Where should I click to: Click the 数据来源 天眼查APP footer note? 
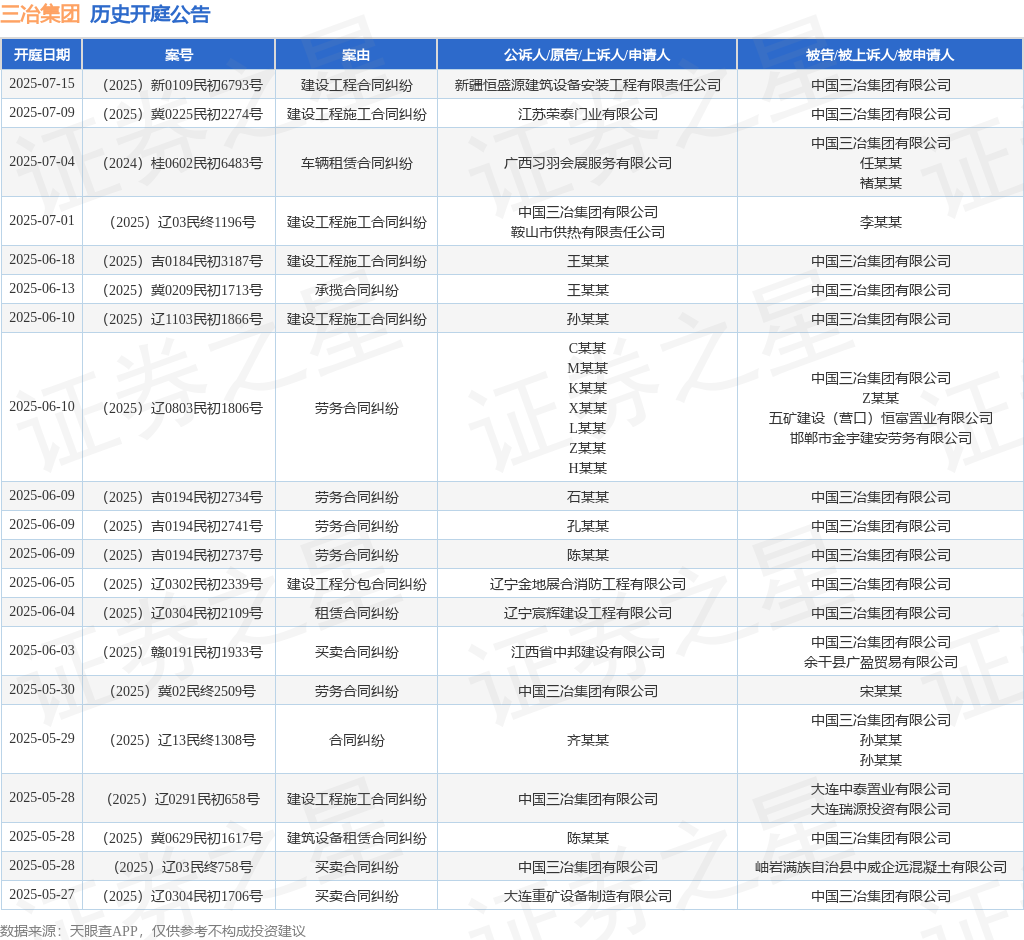pyautogui.click(x=152, y=930)
